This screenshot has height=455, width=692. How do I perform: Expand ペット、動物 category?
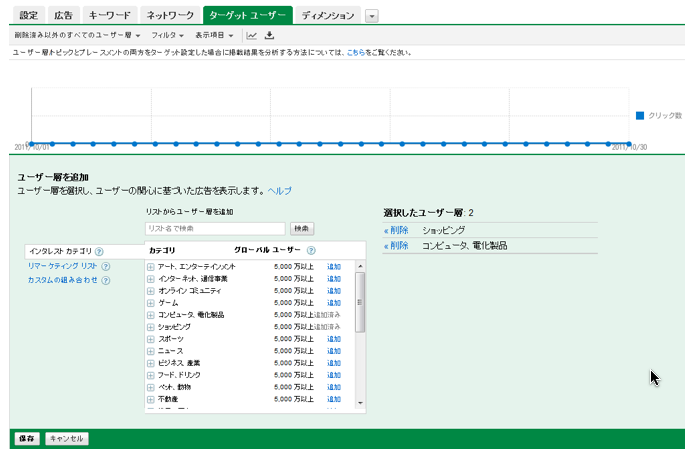click(x=150, y=387)
